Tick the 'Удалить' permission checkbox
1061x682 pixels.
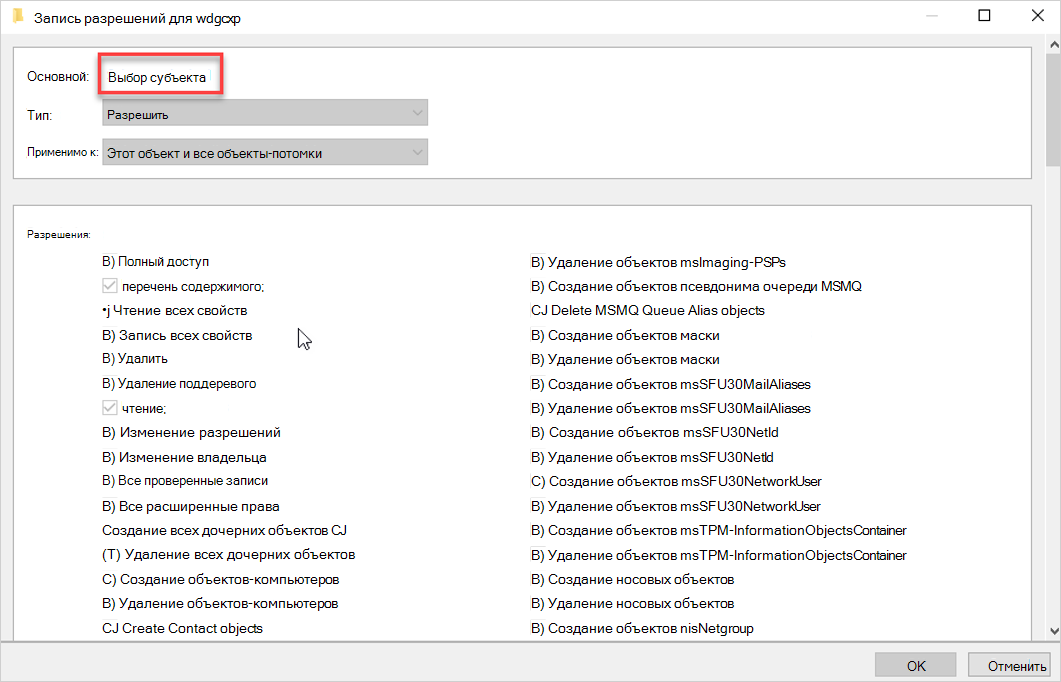[x=109, y=359]
